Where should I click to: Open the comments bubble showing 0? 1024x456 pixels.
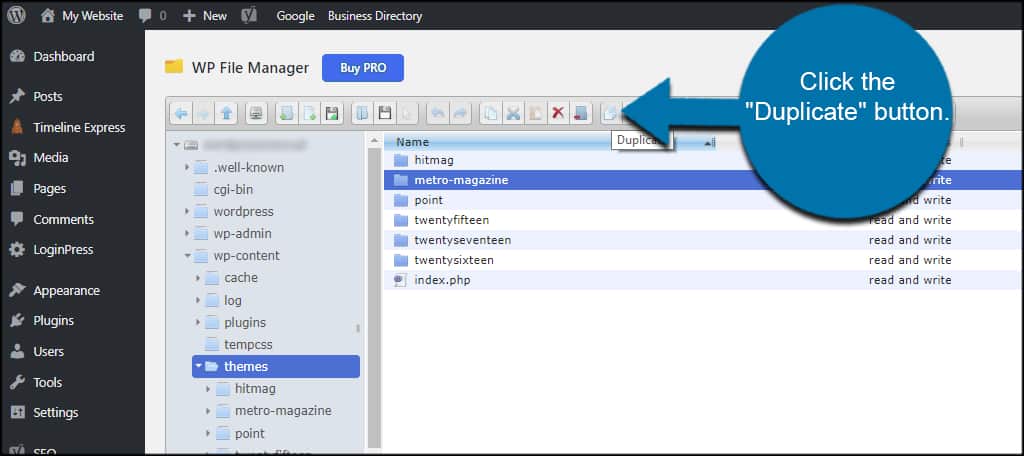(x=152, y=16)
